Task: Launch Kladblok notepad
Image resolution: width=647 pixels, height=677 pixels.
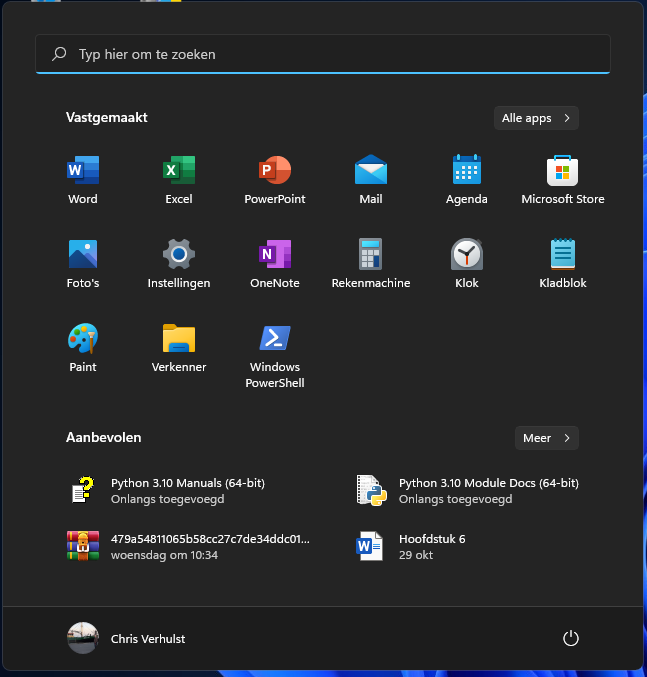Action: coord(563,254)
